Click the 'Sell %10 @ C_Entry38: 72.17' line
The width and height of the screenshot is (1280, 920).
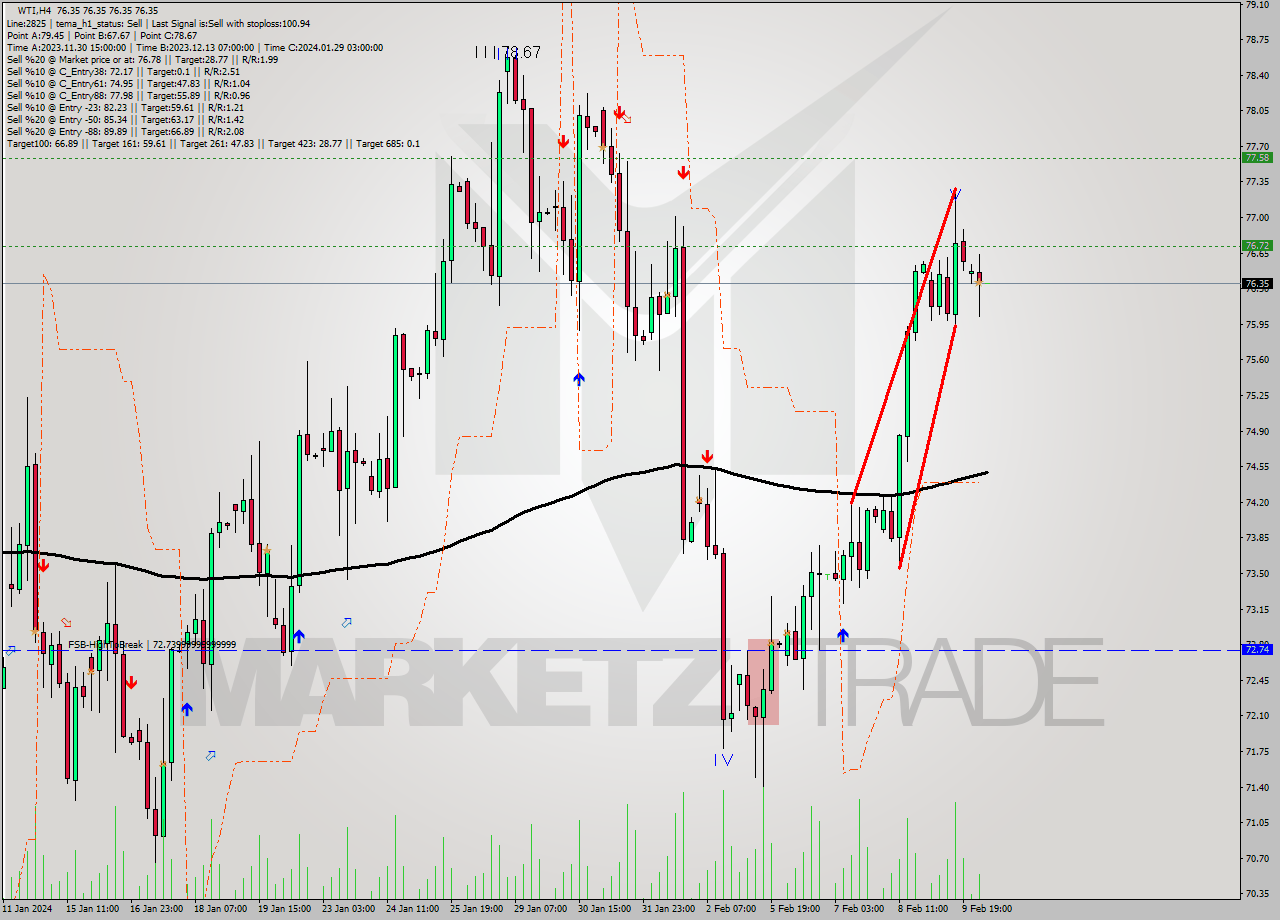click(x=123, y=71)
